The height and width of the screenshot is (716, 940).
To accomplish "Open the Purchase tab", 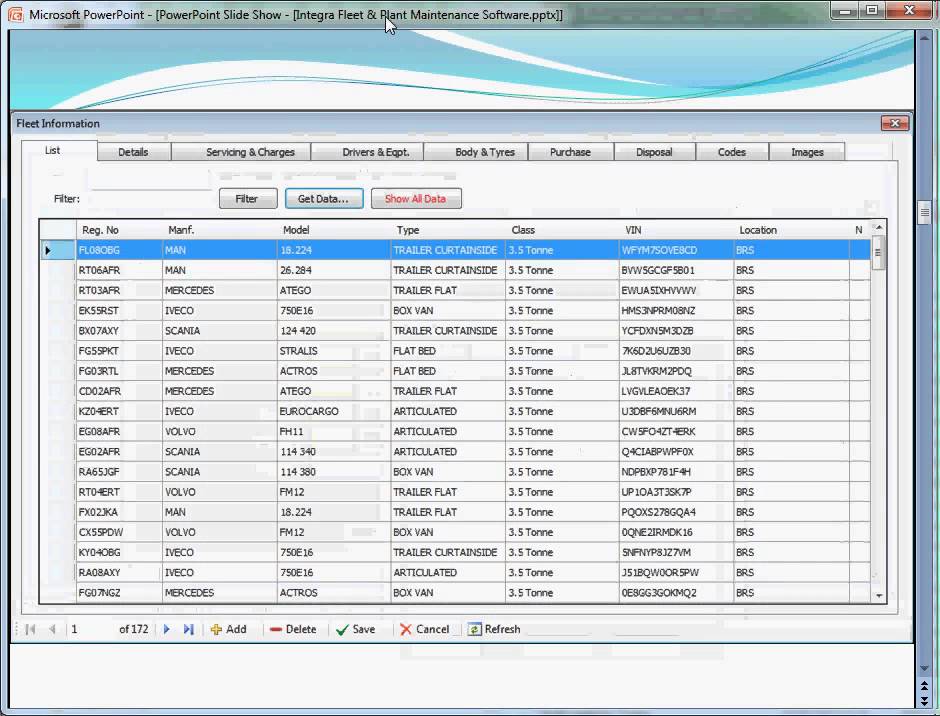I will click(571, 152).
